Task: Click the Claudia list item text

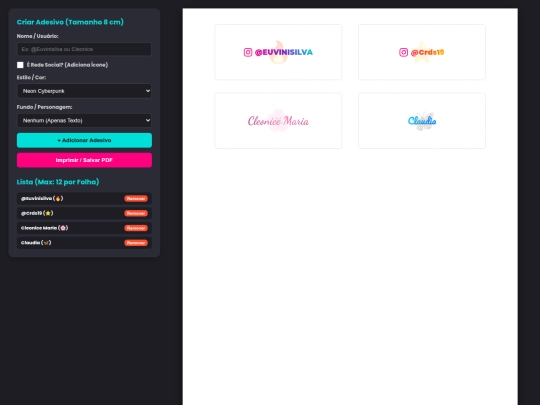Action: [36, 243]
